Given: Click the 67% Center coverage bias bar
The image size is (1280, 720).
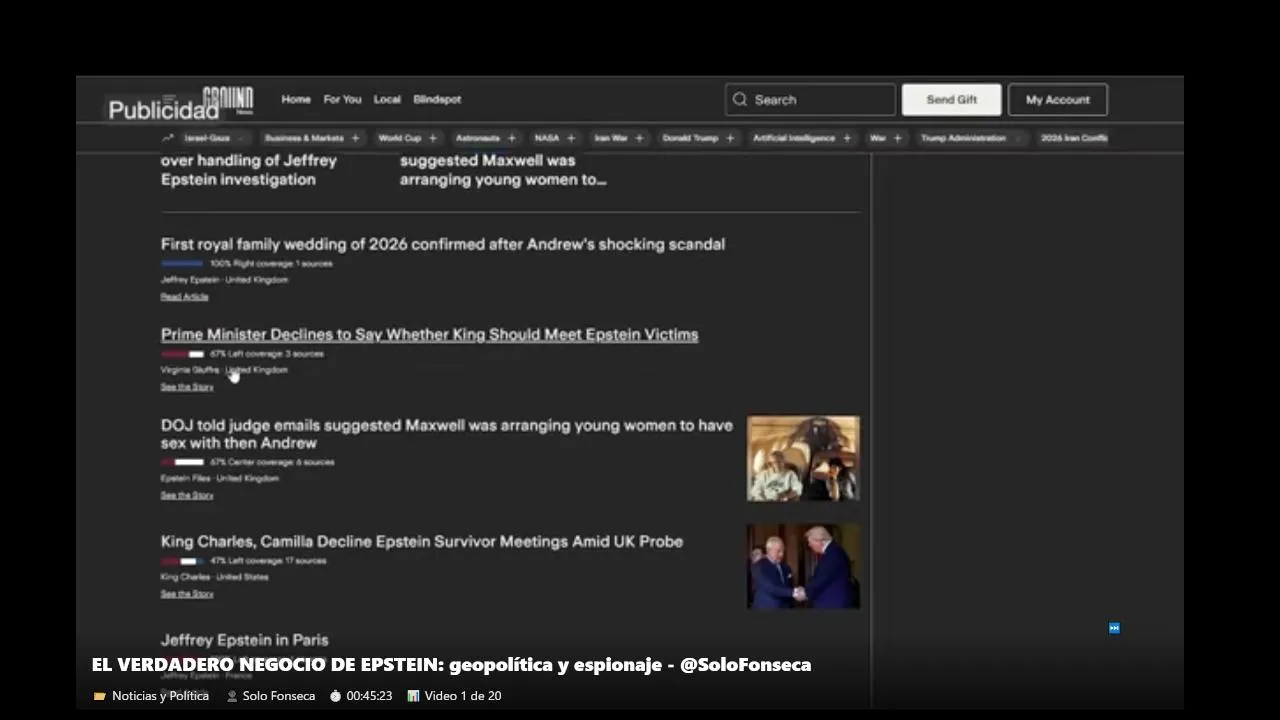Looking at the screenshot, I should pos(182,462).
